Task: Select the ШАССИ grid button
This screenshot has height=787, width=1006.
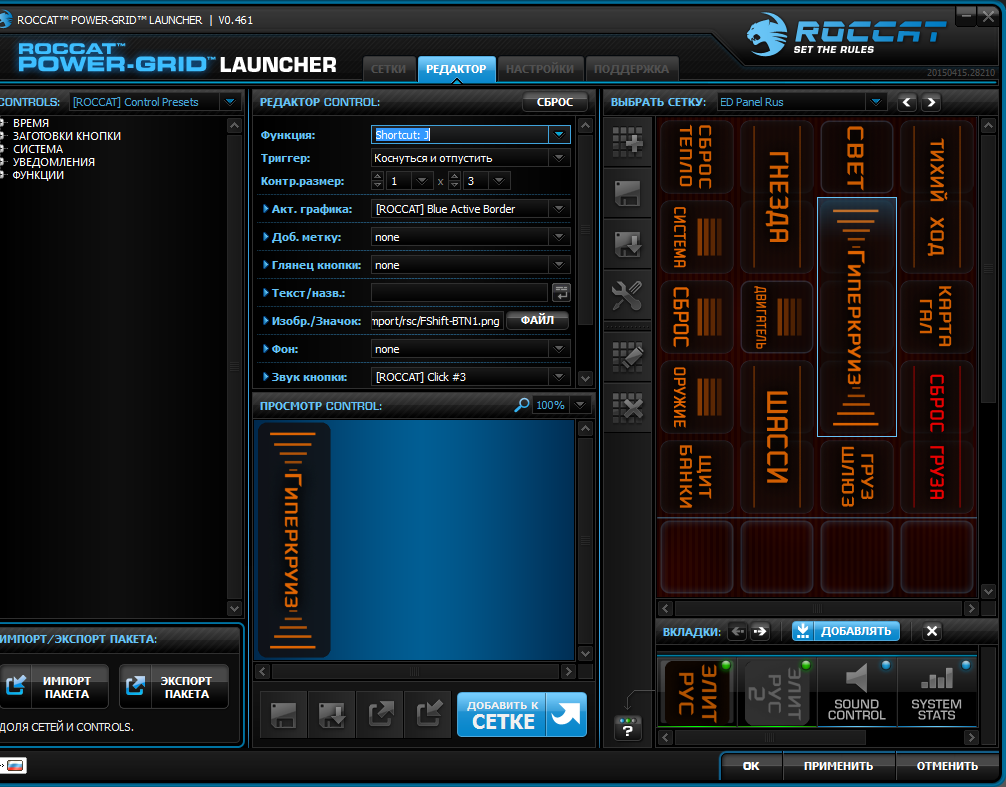Action: [x=776, y=437]
